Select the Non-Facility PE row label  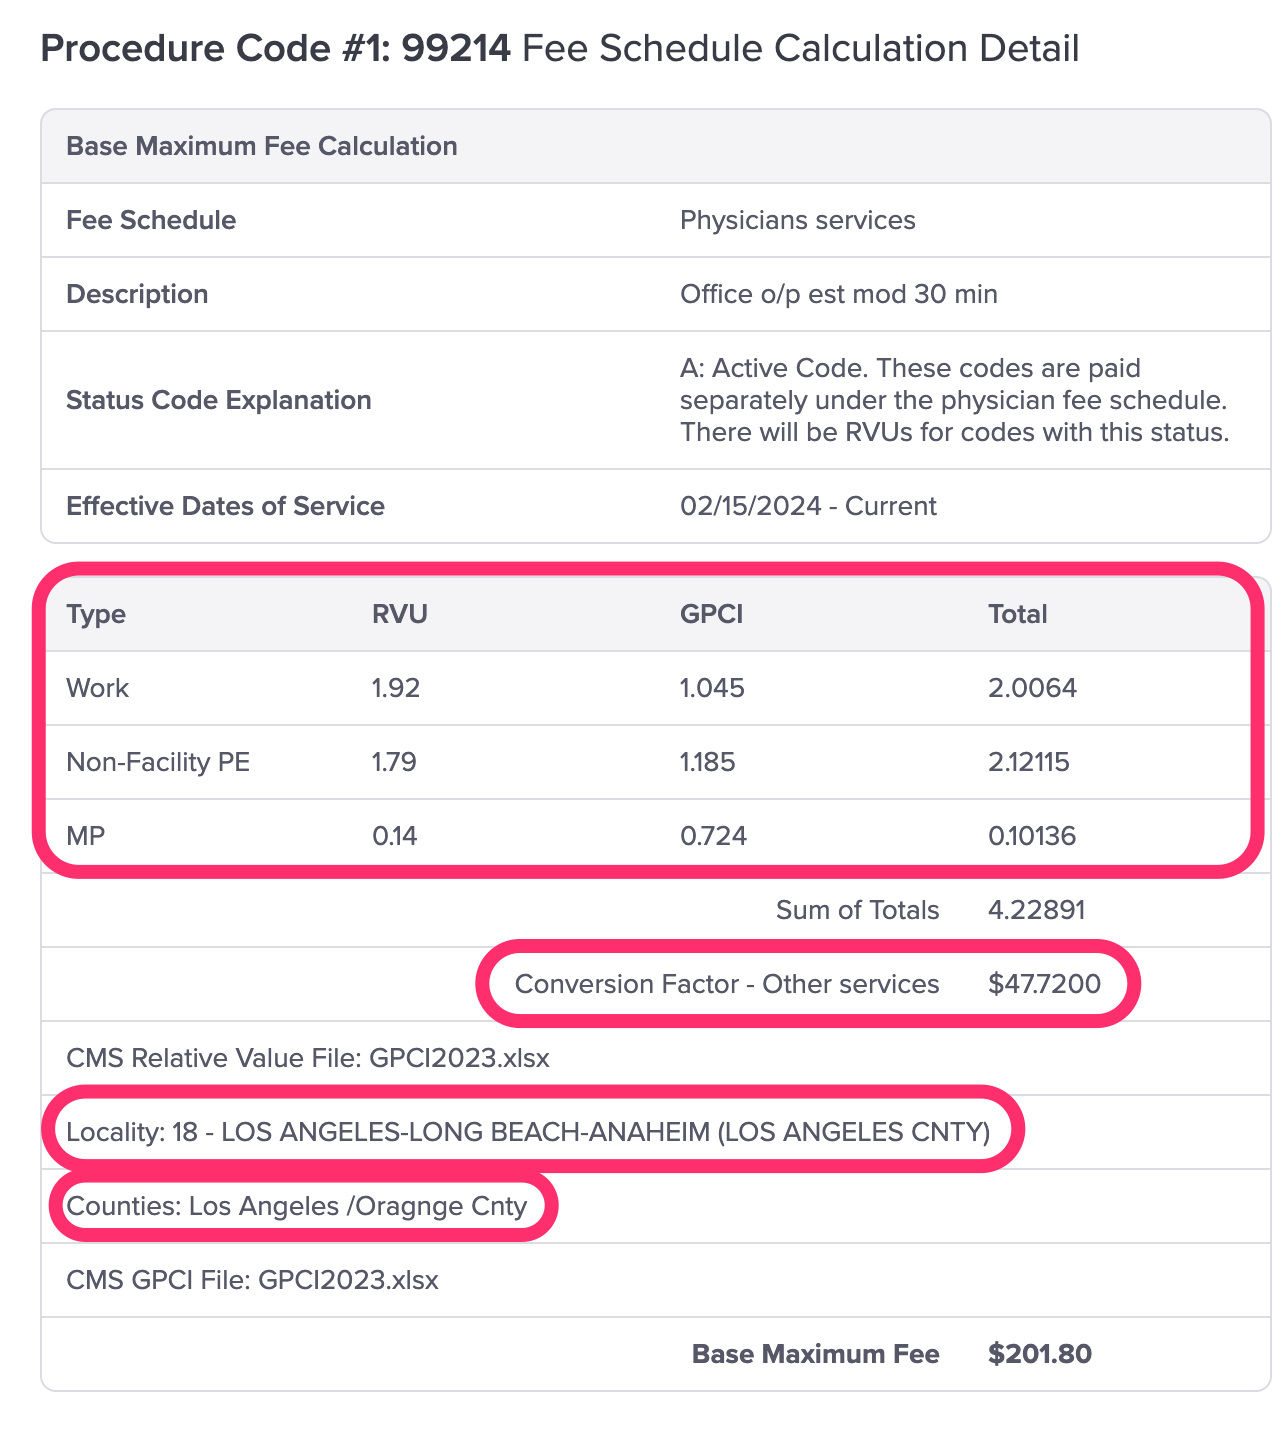coord(158,762)
